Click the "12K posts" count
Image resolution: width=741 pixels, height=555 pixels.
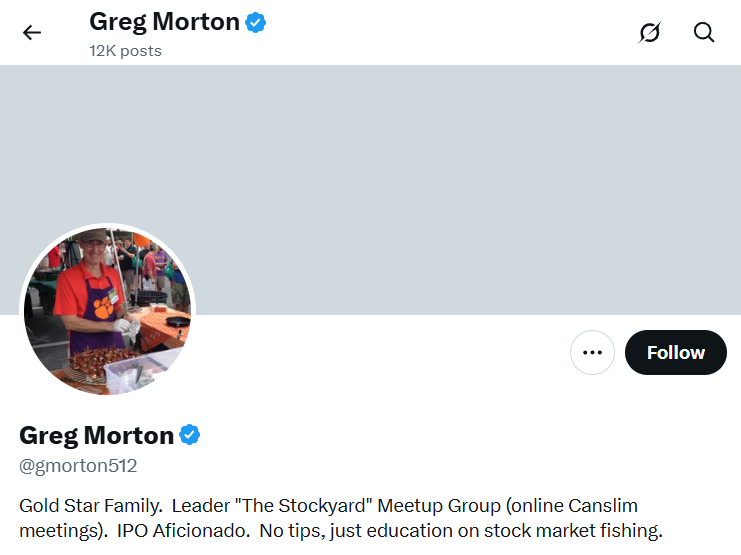click(125, 51)
